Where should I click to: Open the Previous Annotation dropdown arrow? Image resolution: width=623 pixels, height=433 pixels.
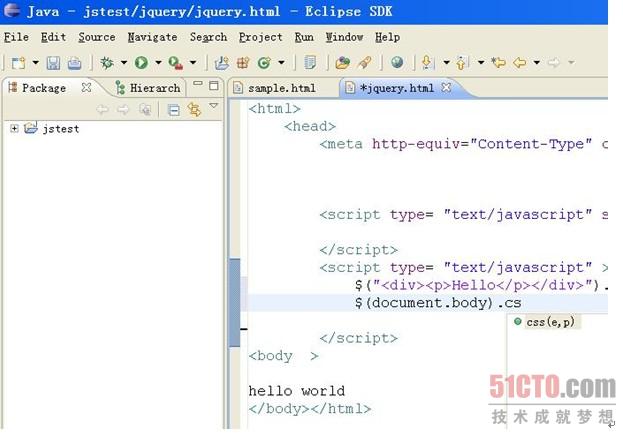point(481,62)
